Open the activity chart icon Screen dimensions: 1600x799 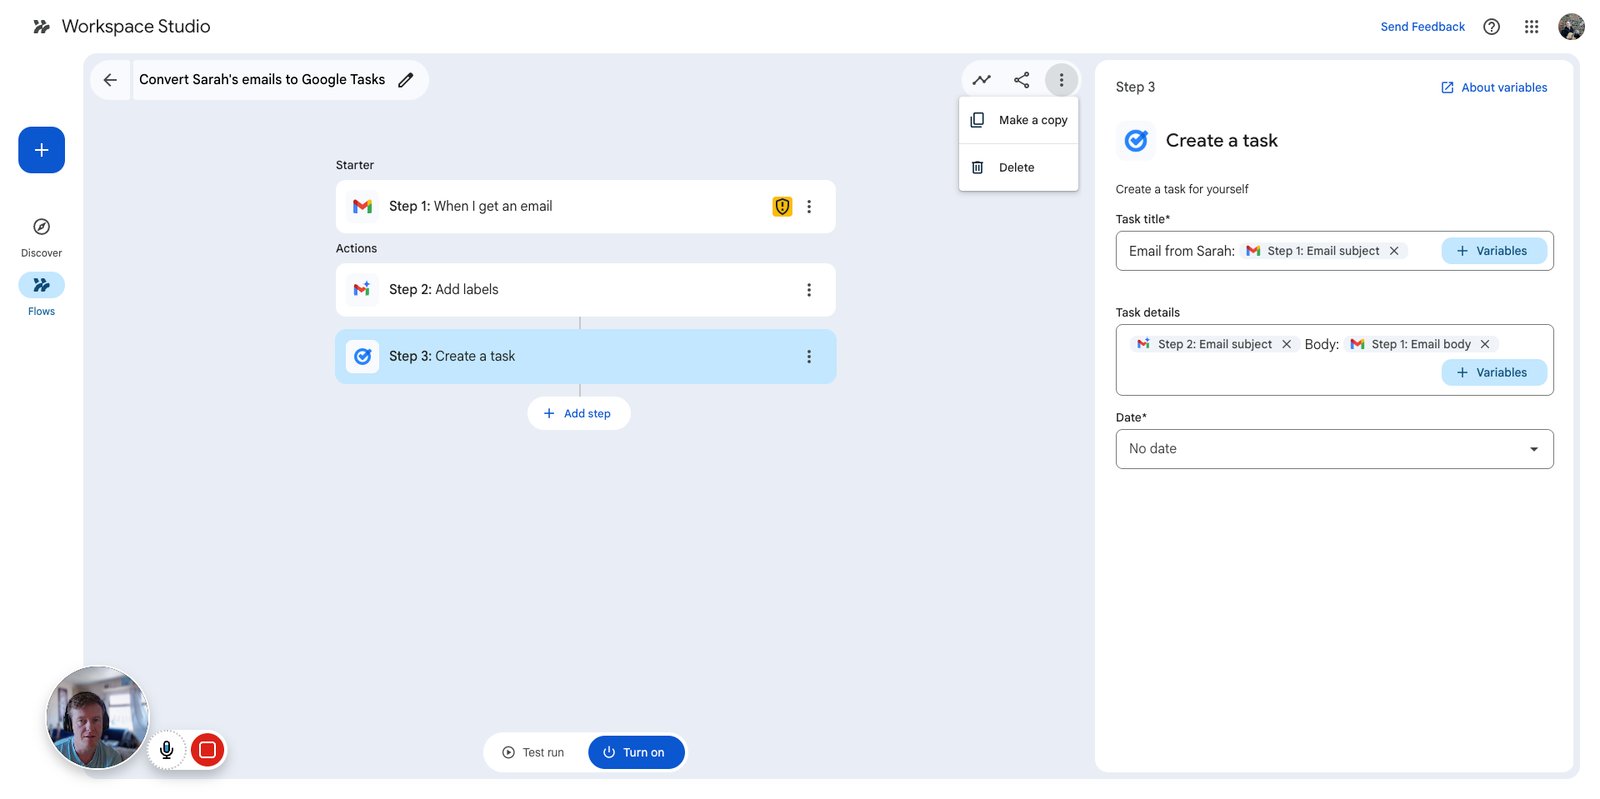point(982,80)
